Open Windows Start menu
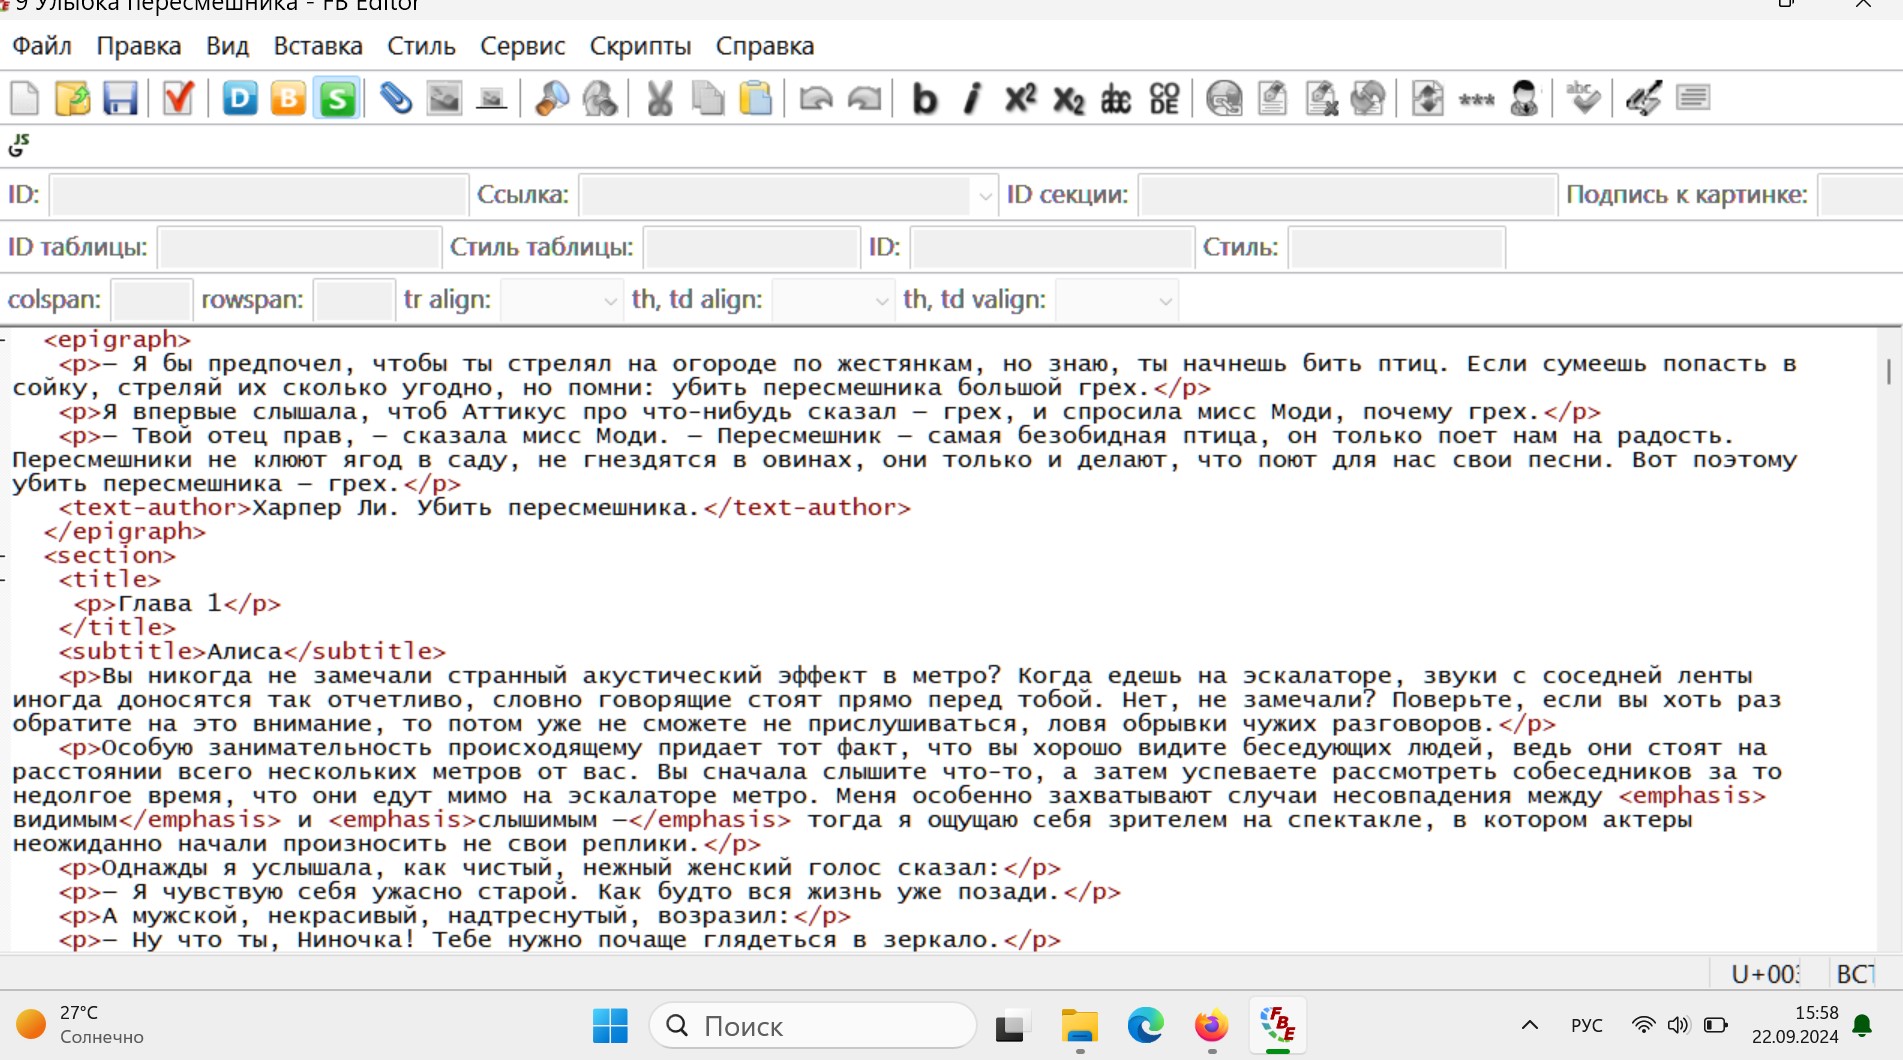The width and height of the screenshot is (1903, 1060). pyautogui.click(x=610, y=1026)
